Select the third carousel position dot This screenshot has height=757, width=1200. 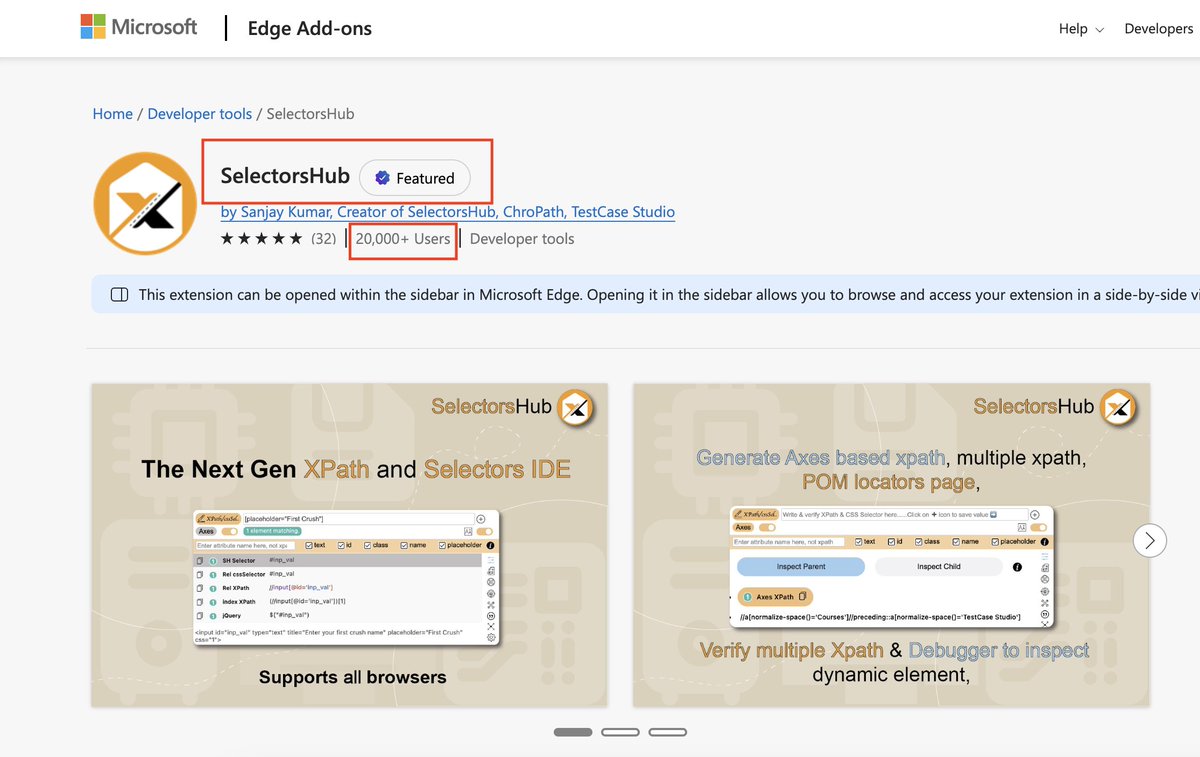pos(667,731)
